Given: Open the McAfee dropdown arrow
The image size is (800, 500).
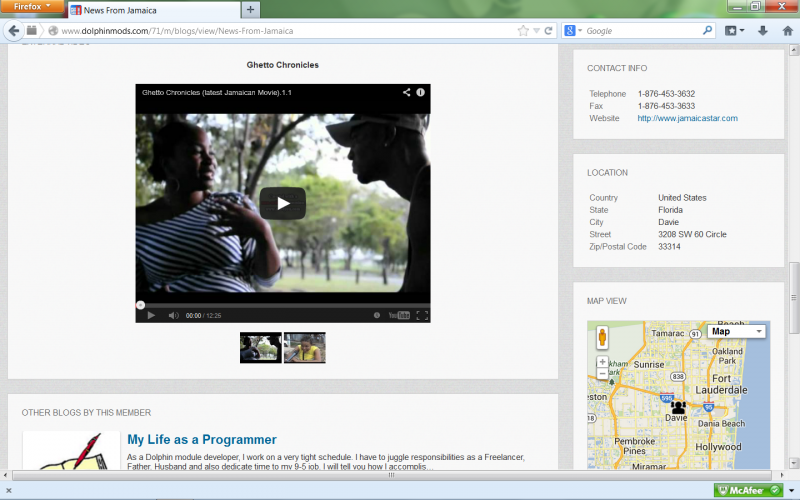Looking at the screenshot, I should 792,491.
